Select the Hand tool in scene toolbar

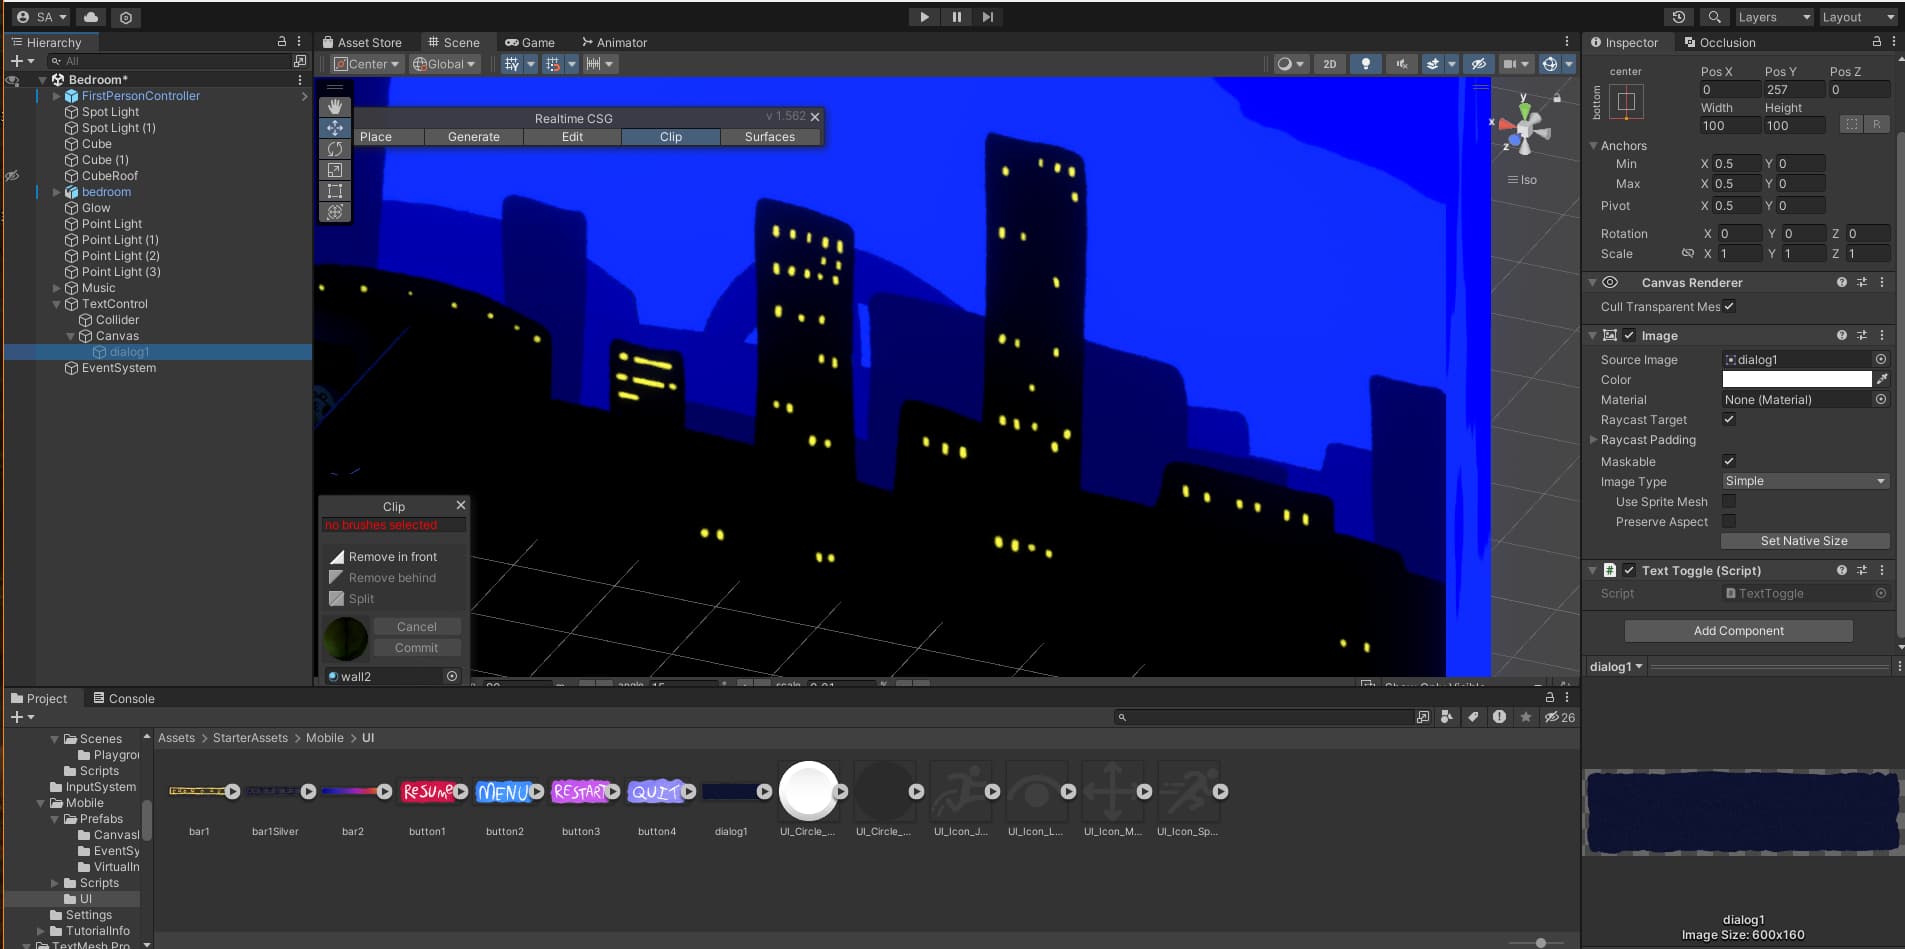pyautogui.click(x=335, y=107)
